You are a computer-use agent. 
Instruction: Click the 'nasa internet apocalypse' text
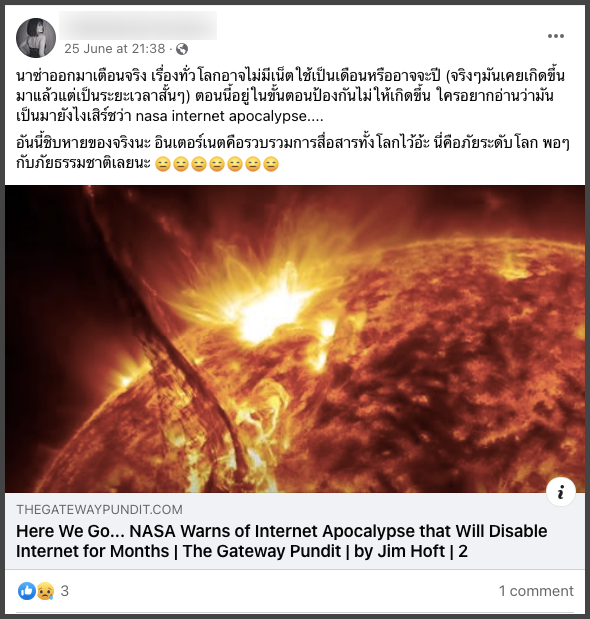coord(221,116)
